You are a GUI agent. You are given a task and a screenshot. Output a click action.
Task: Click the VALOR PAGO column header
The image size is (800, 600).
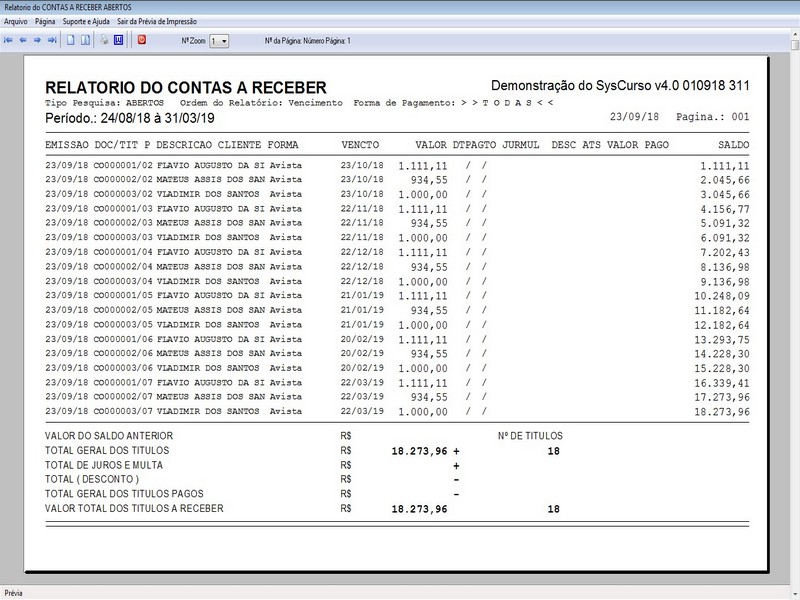pos(638,145)
